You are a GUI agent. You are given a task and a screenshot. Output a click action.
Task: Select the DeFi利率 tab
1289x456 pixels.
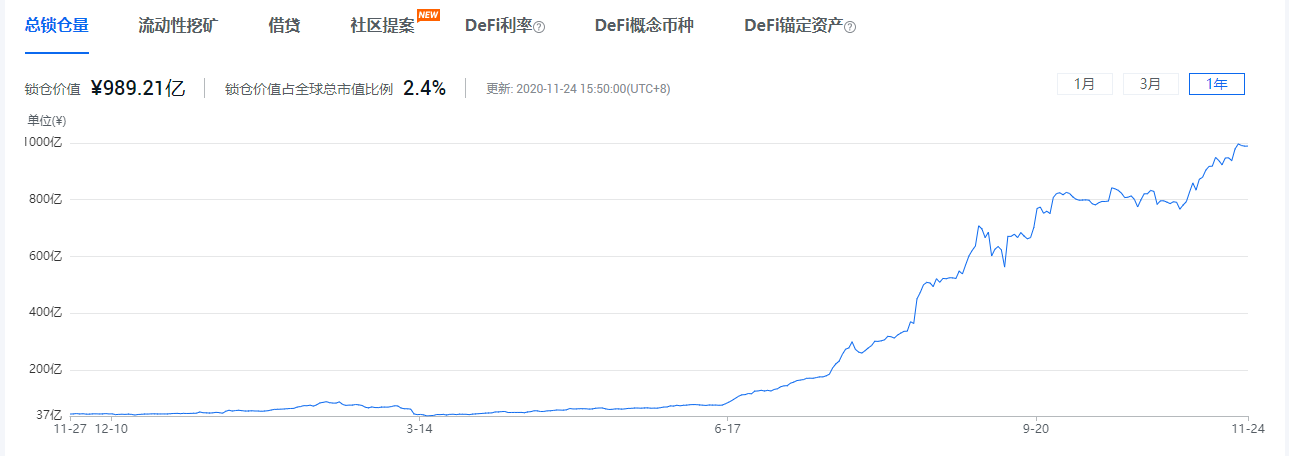[498, 26]
